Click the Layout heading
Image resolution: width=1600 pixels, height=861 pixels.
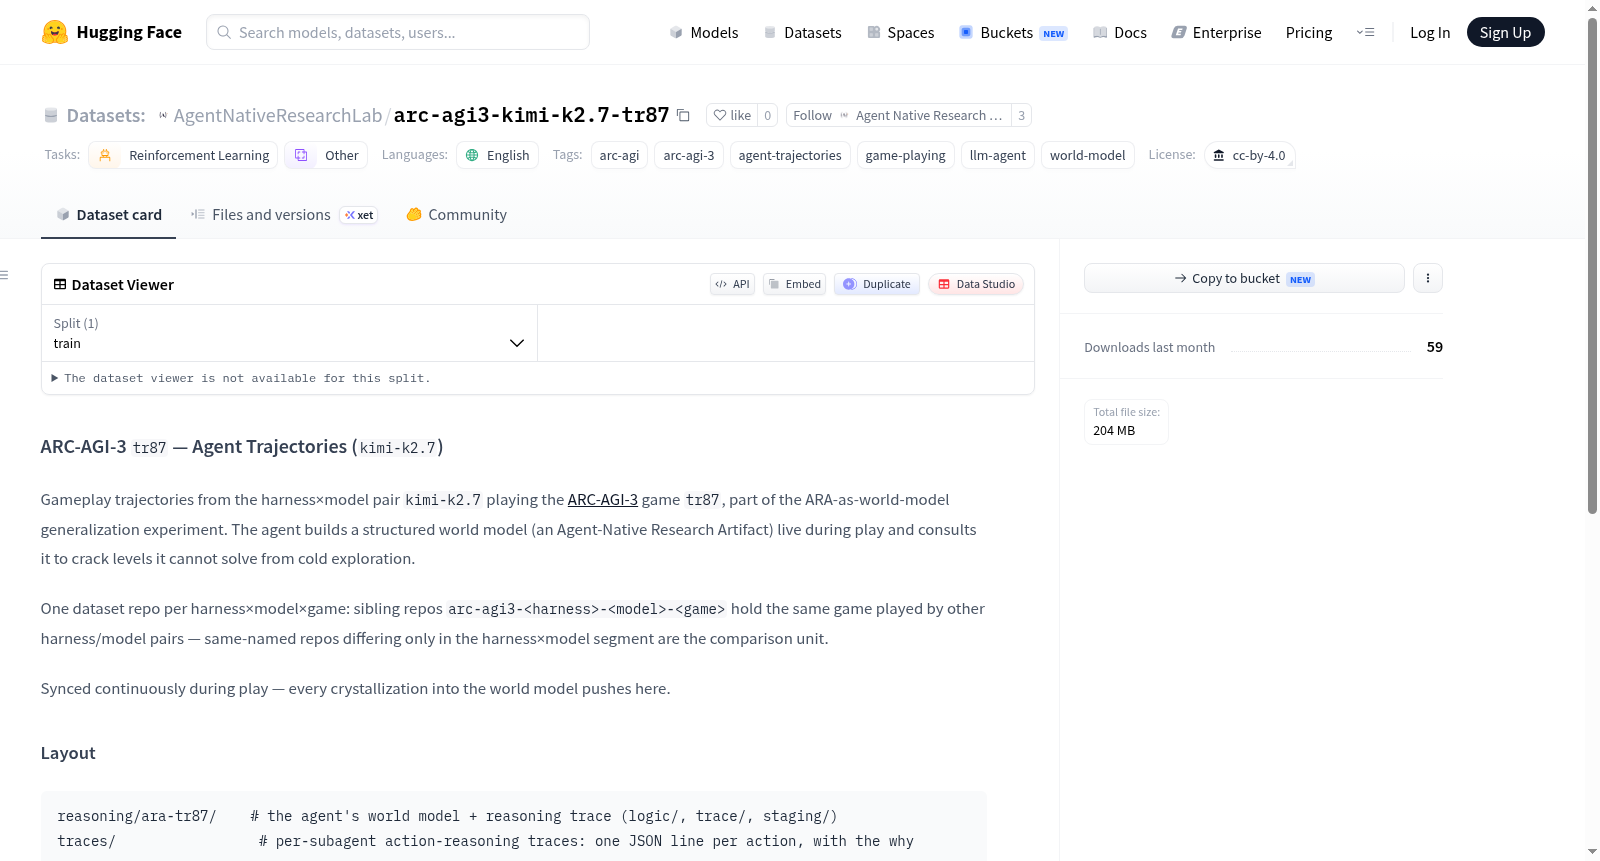tap(68, 753)
